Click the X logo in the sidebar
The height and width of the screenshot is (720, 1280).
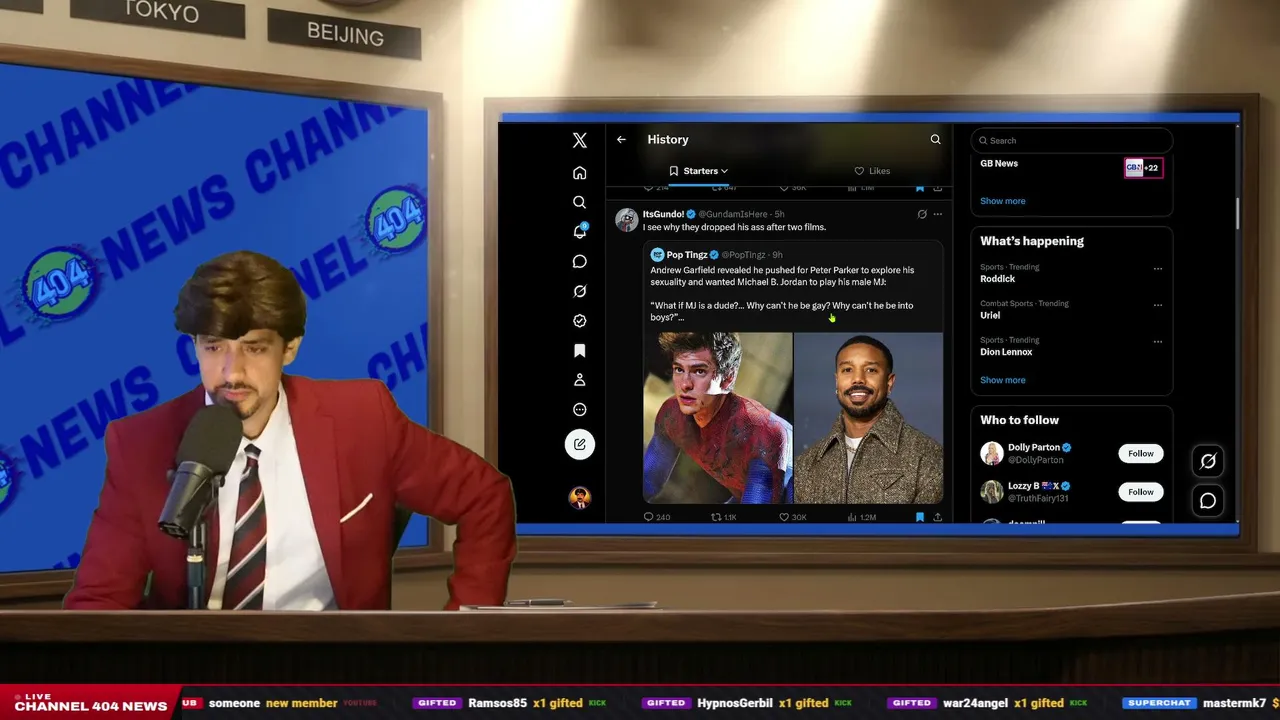pyautogui.click(x=580, y=141)
